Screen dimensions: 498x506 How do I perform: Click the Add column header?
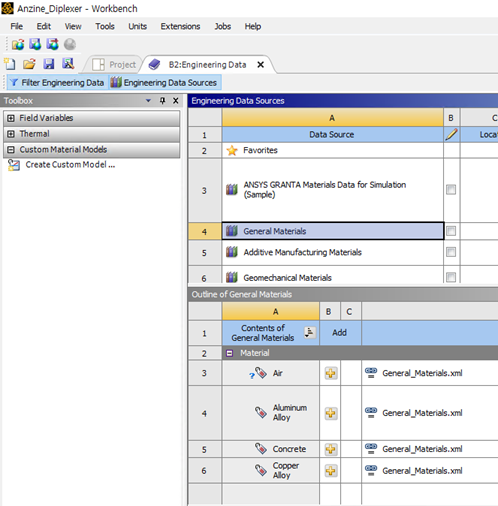[x=340, y=332]
